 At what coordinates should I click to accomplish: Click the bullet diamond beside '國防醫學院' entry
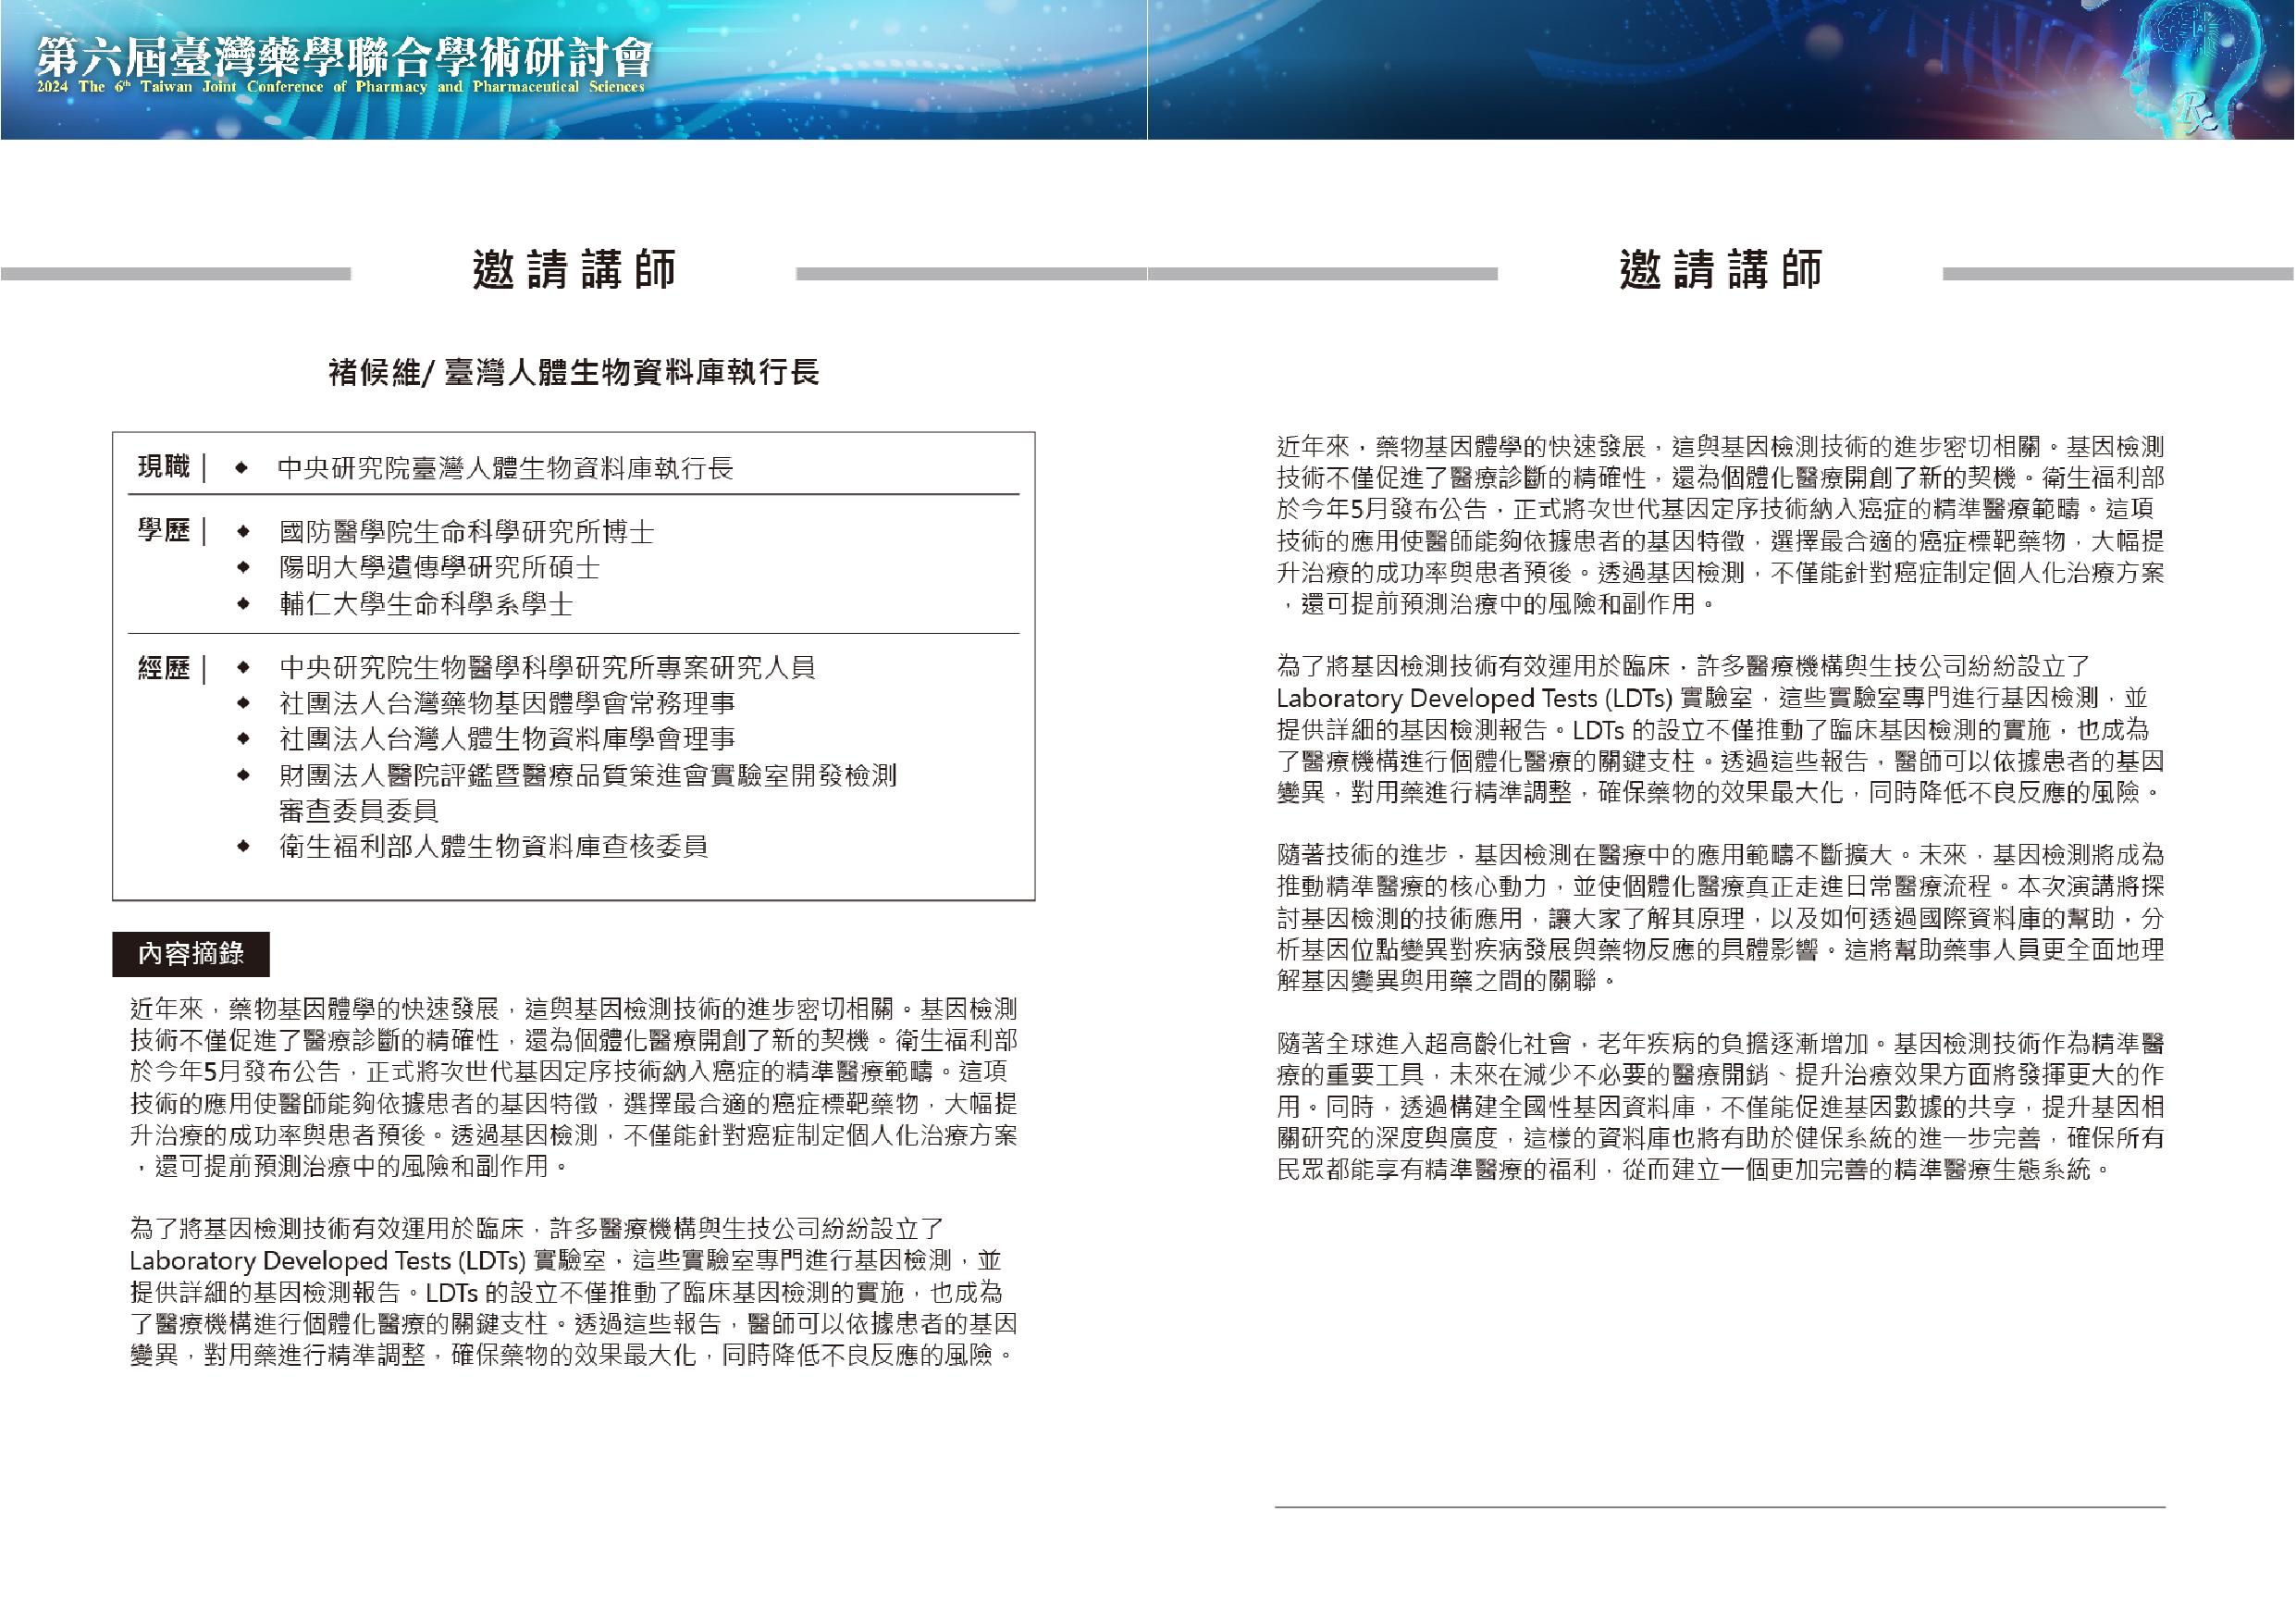(243, 532)
